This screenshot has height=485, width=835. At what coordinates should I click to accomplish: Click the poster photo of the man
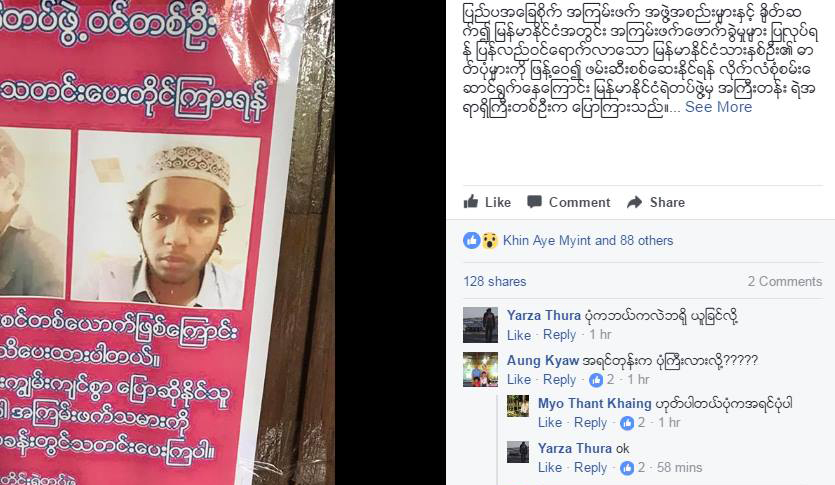coord(165,220)
